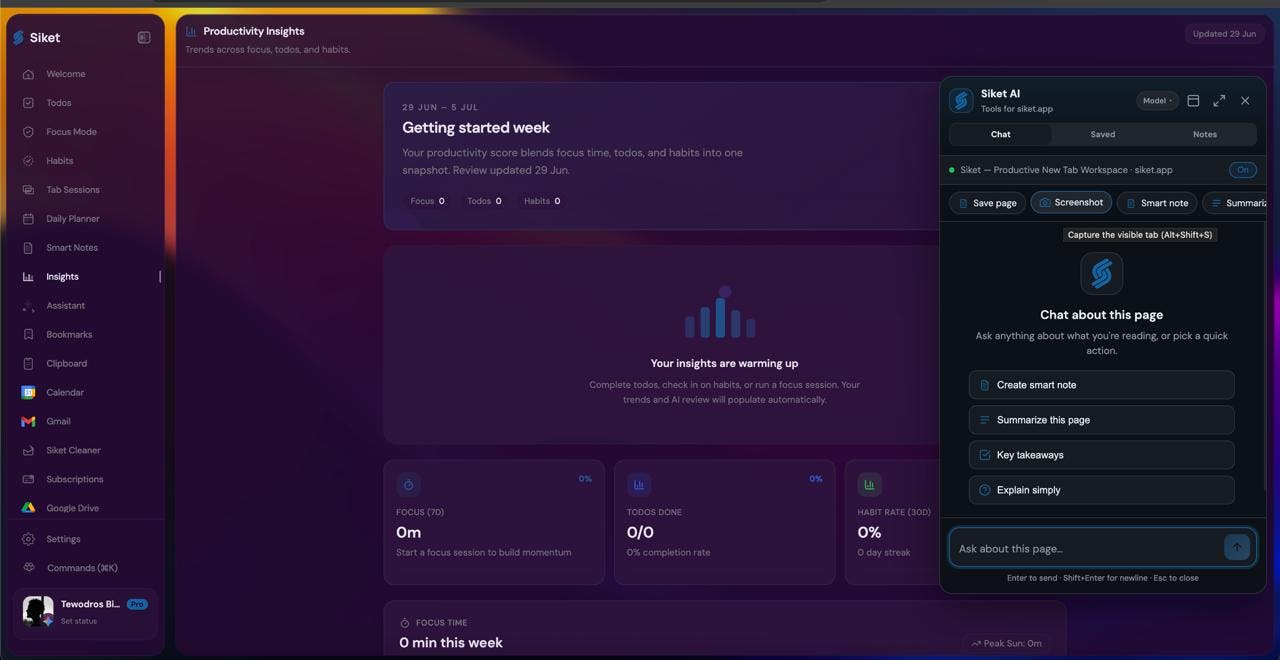Click the 0 min this week text

451,643
